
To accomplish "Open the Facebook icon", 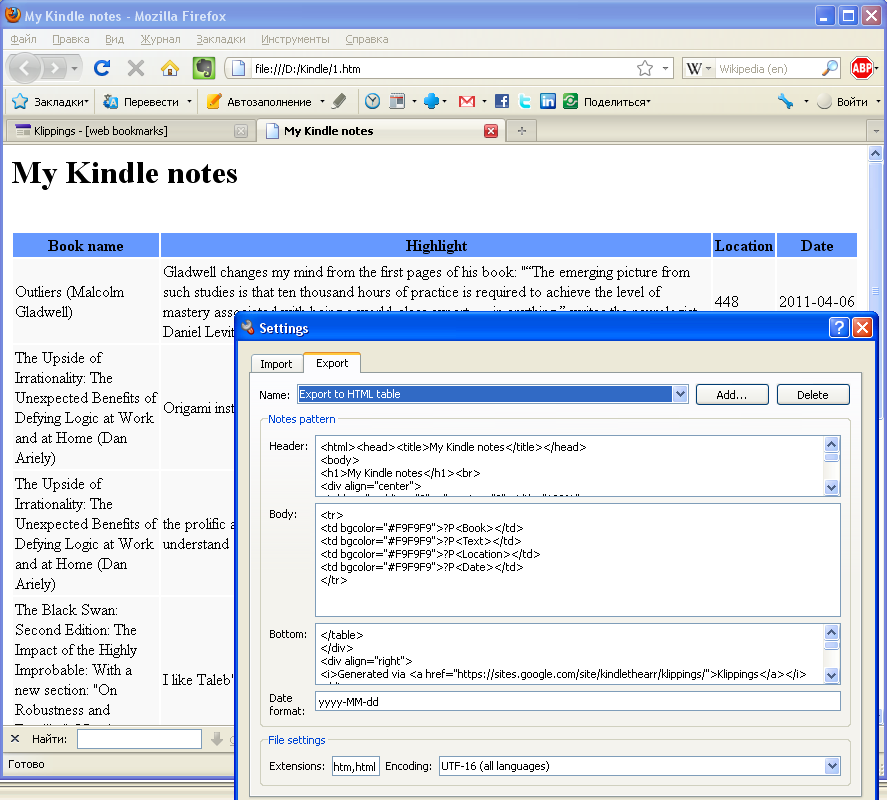I will point(501,101).
